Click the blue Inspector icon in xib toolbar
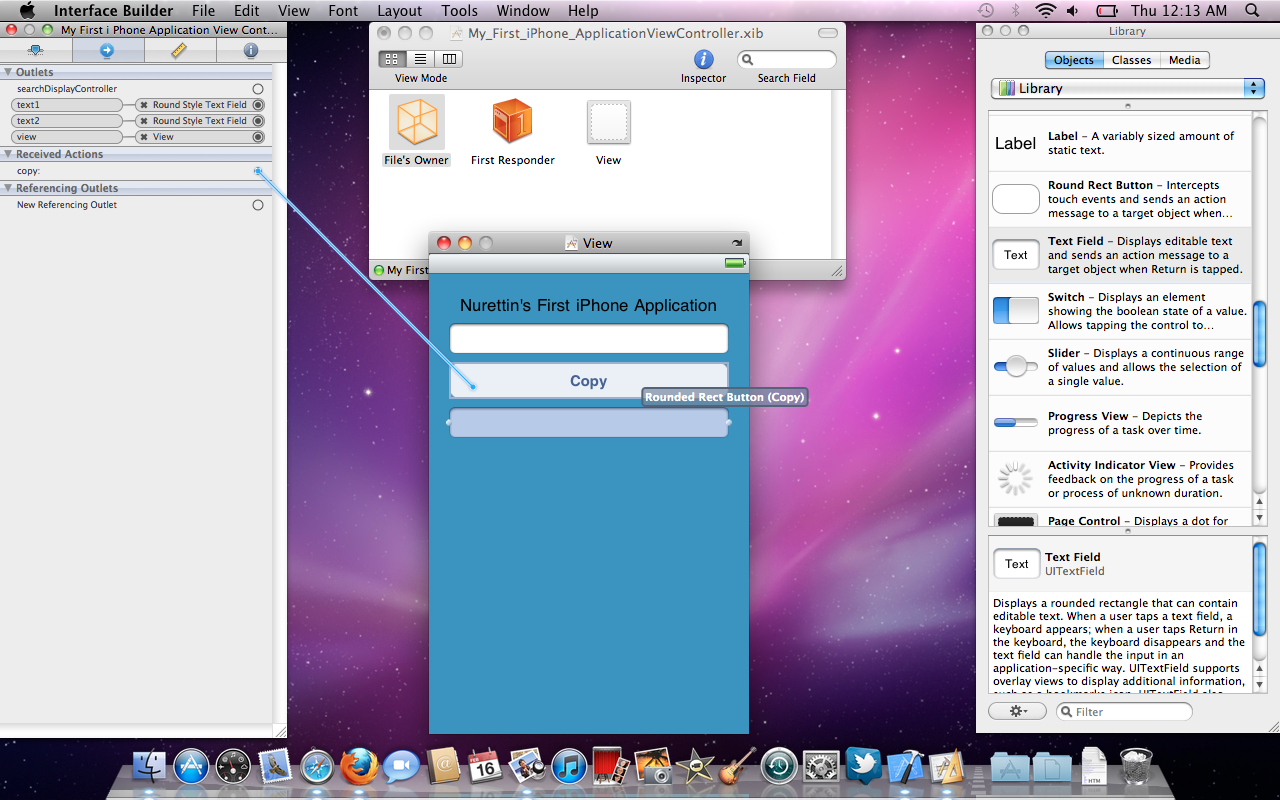 (704, 60)
